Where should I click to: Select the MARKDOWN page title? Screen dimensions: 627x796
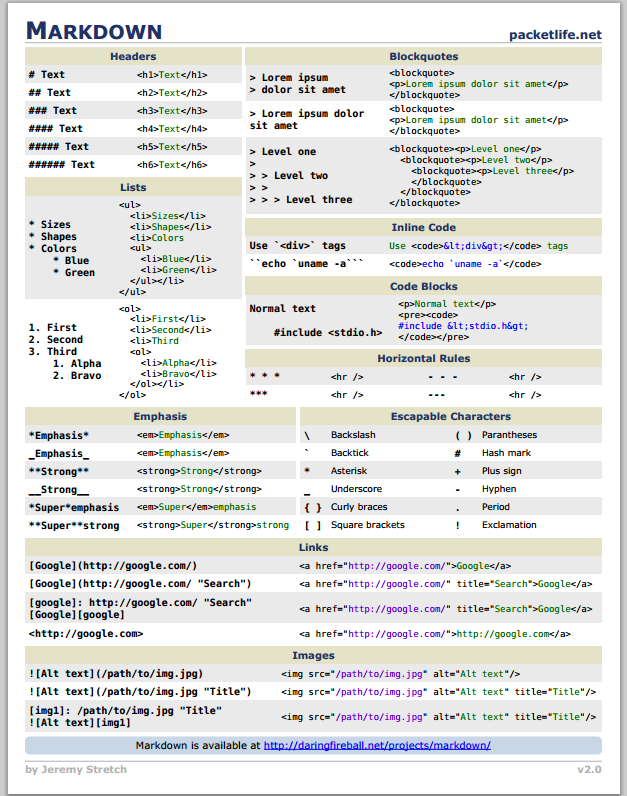tap(94, 31)
